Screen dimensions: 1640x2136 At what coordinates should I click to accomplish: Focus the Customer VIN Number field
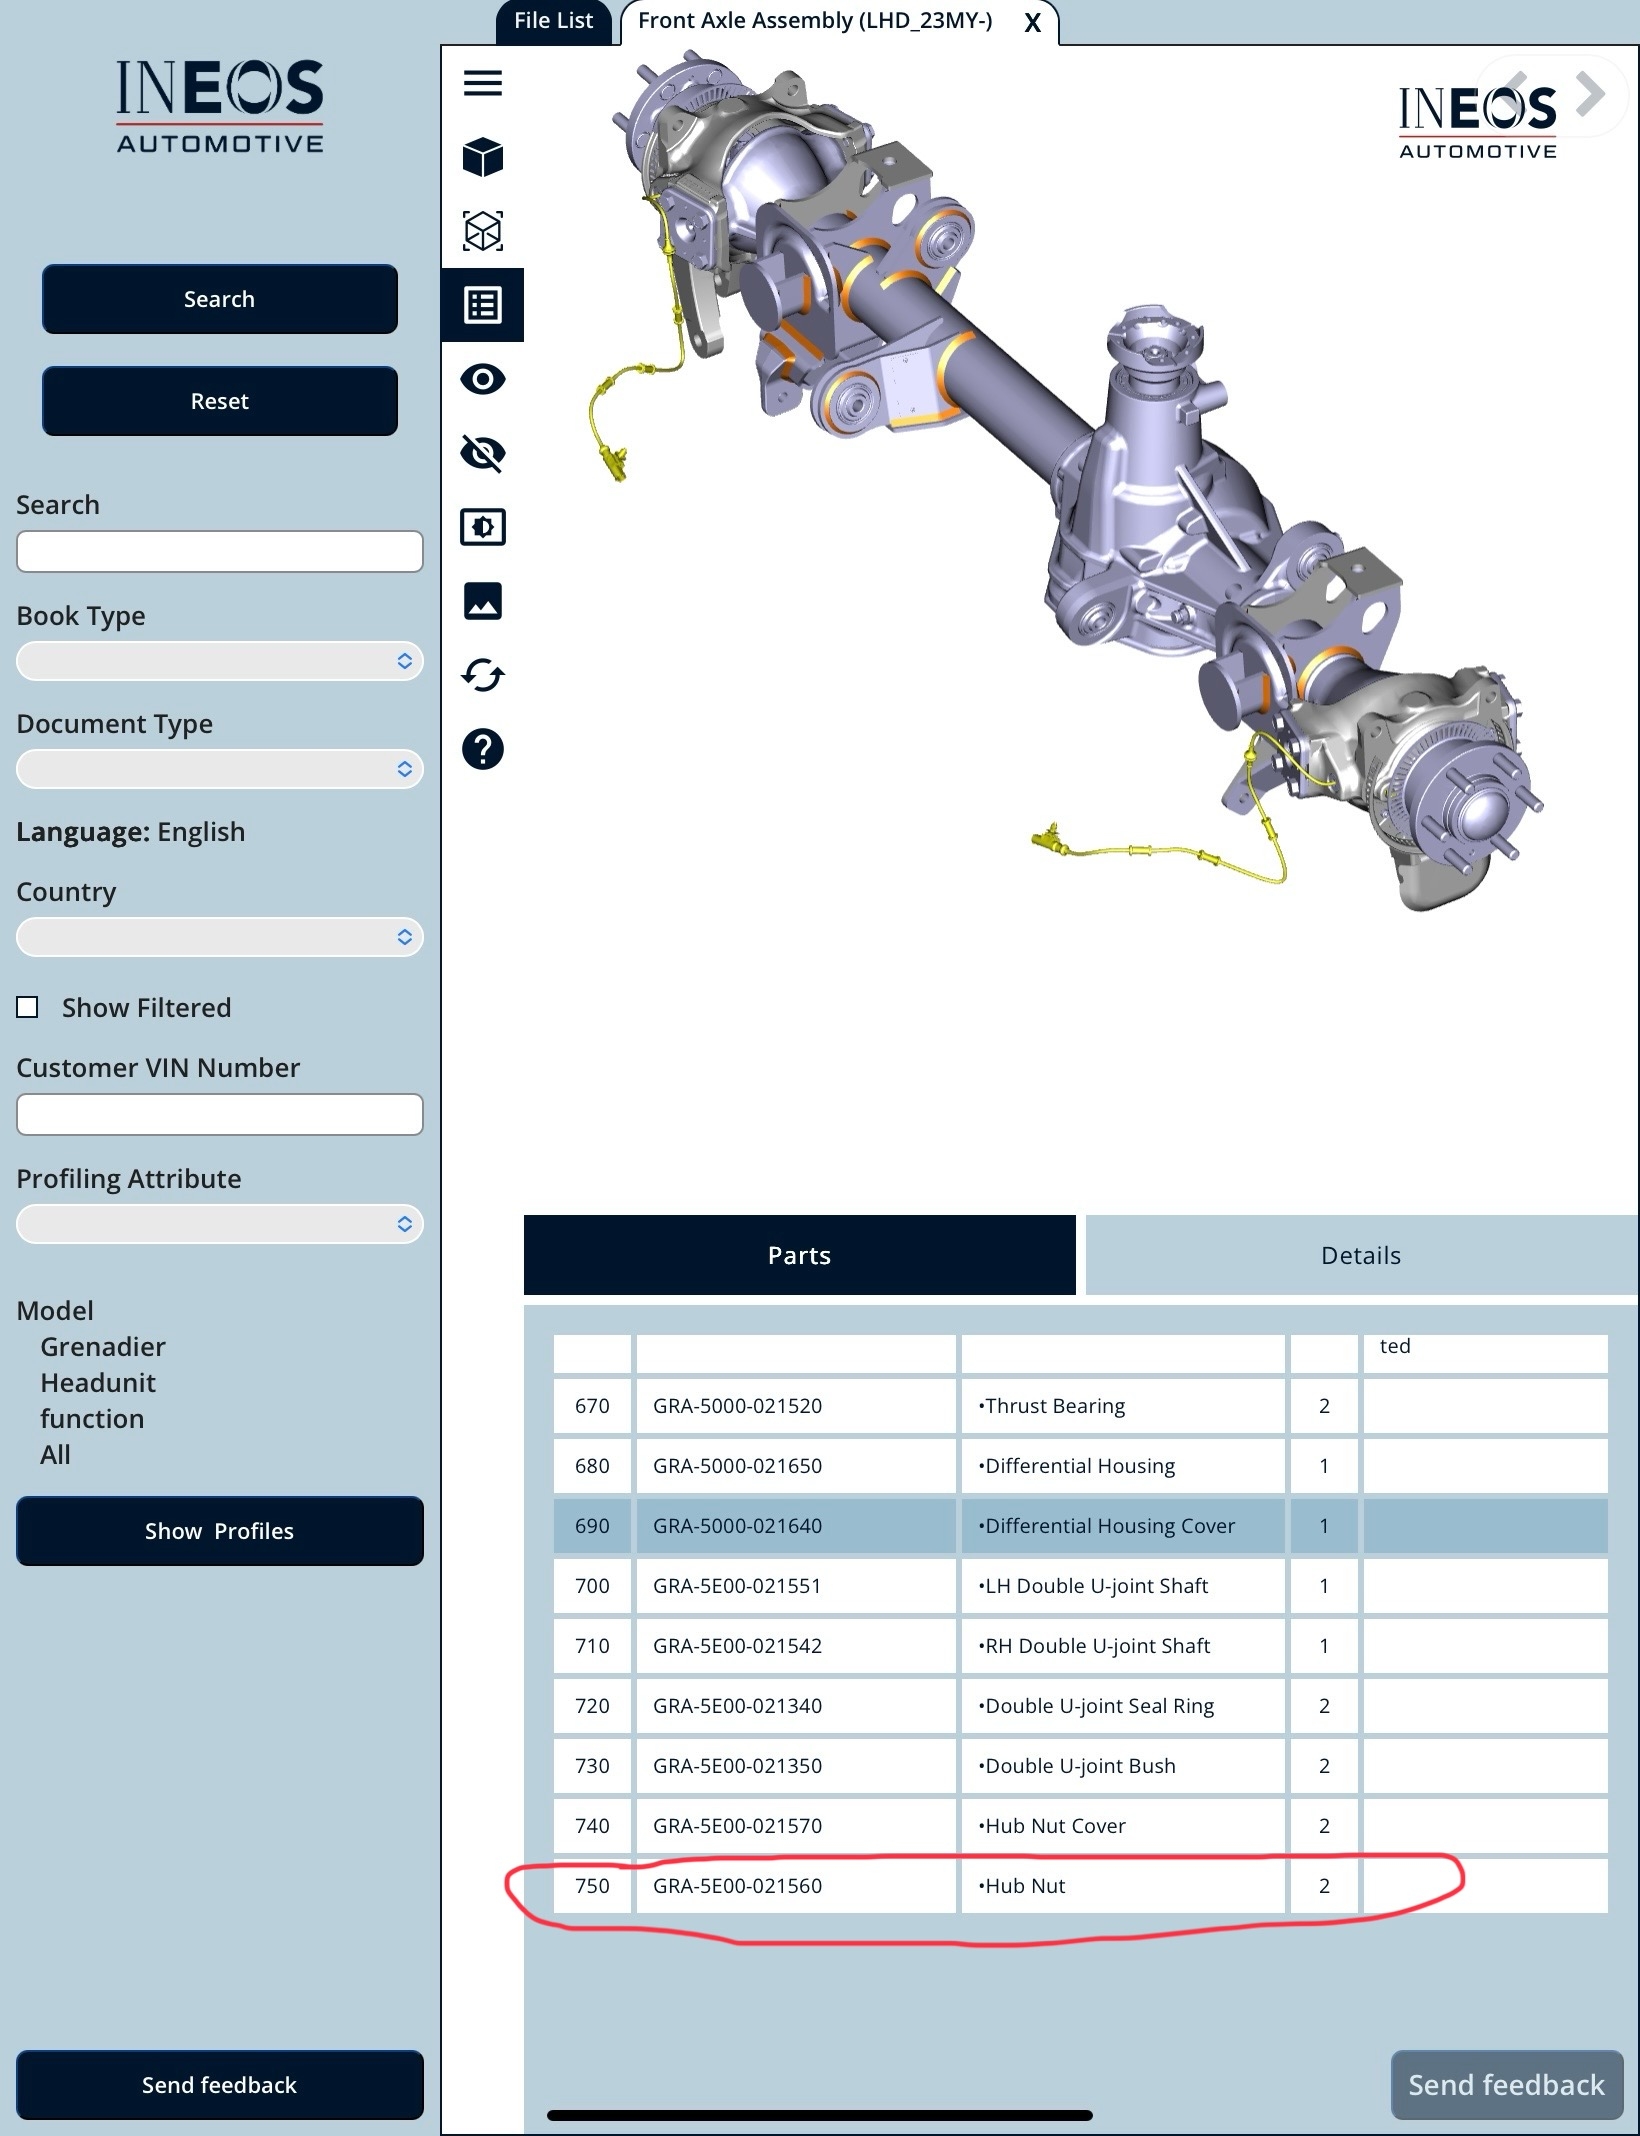(219, 1114)
